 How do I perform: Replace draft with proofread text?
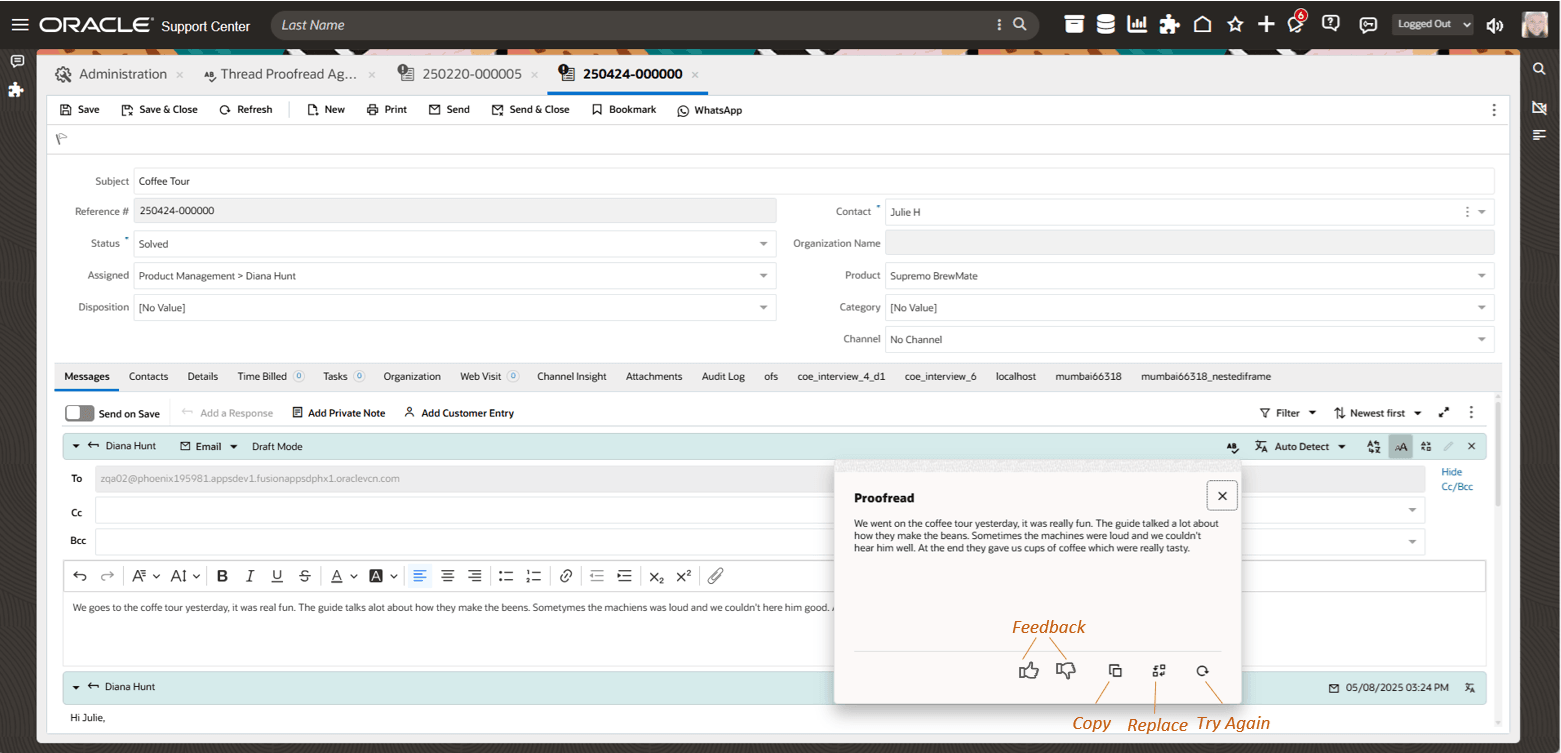pyautogui.click(x=1159, y=671)
